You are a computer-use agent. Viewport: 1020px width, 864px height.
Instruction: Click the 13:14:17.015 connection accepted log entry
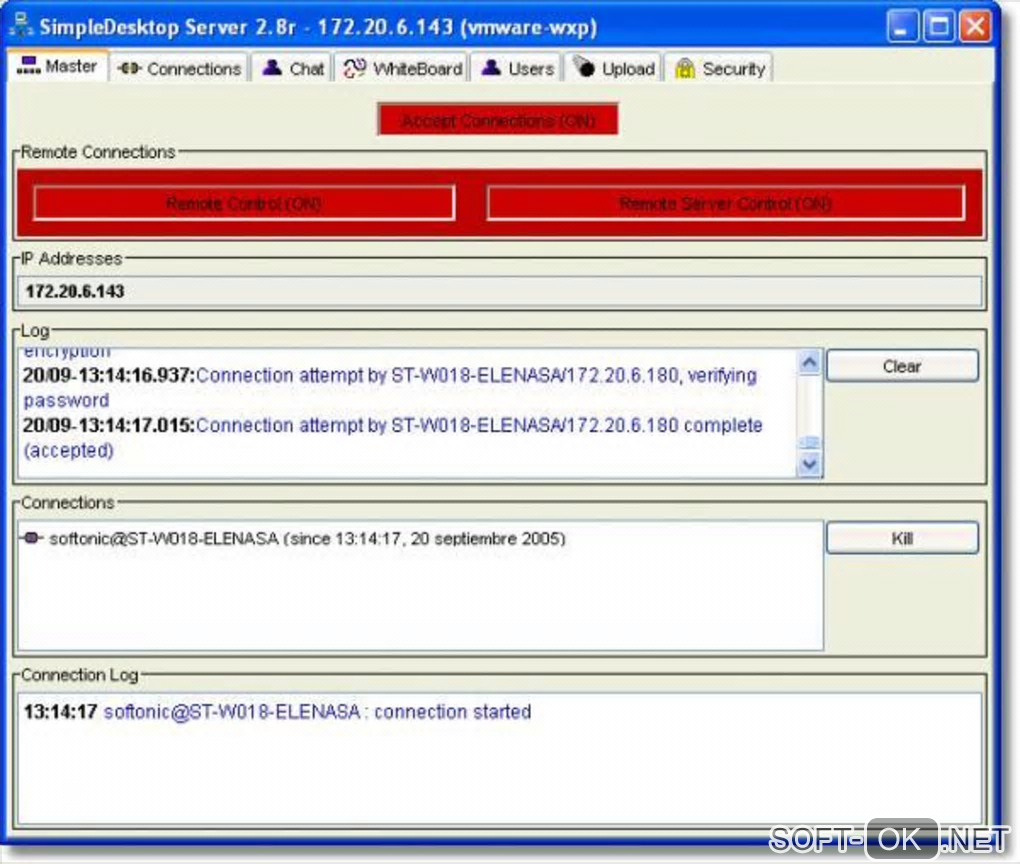393,438
